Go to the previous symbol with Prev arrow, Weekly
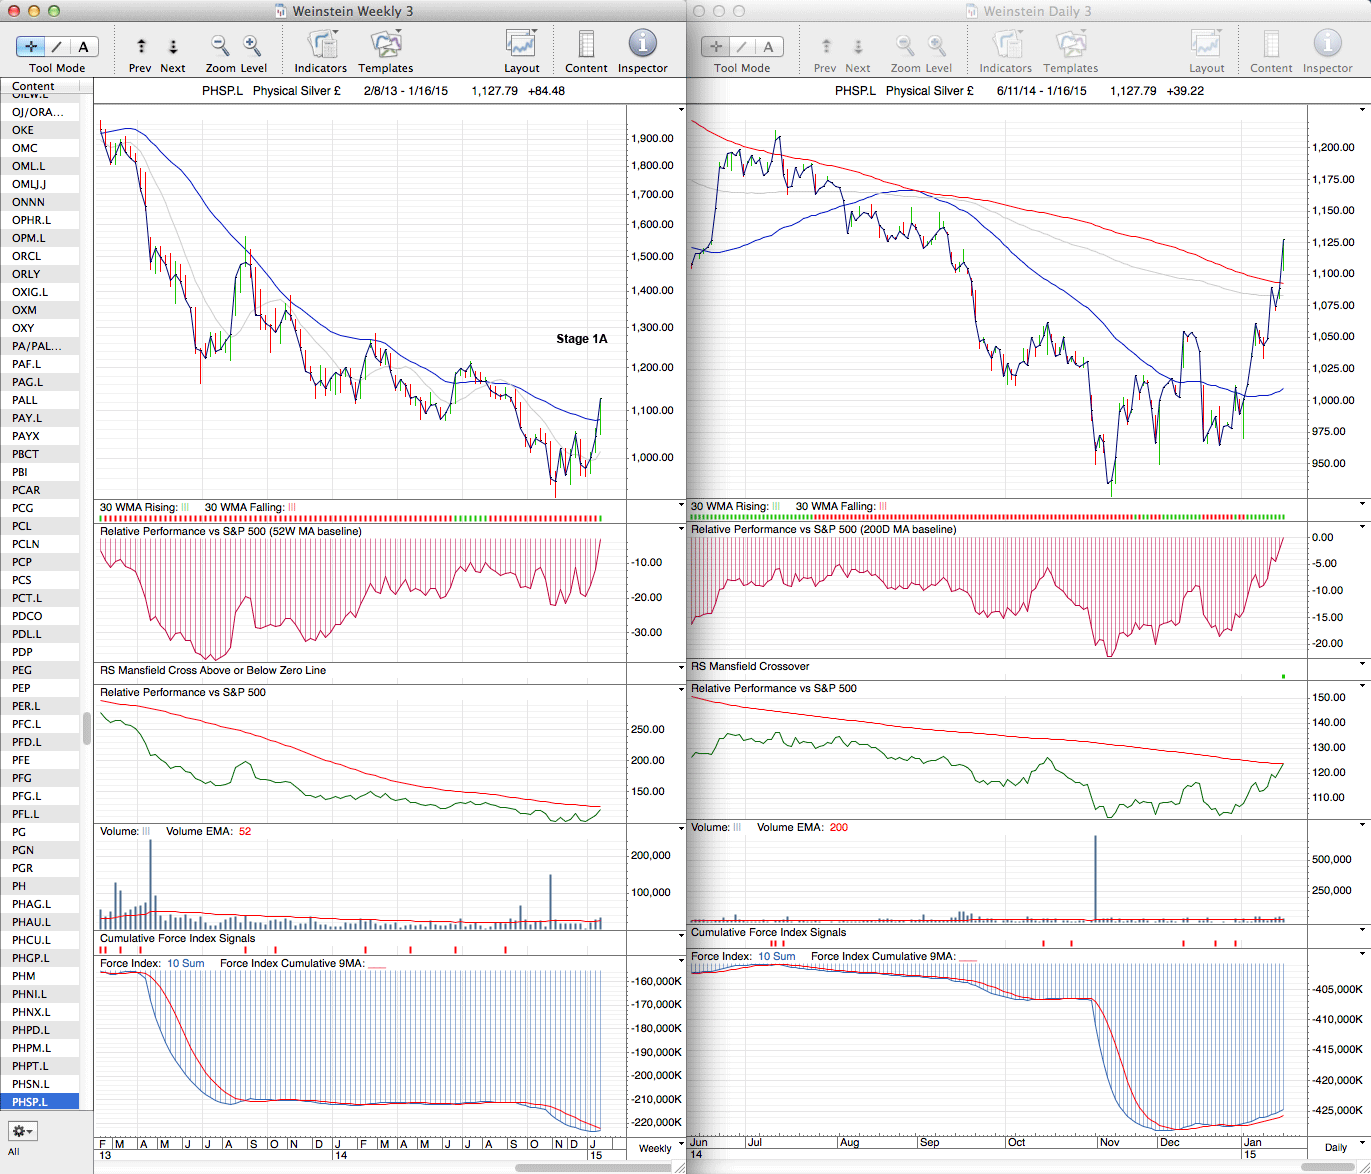This screenshot has width=1371, height=1174. pos(141,47)
